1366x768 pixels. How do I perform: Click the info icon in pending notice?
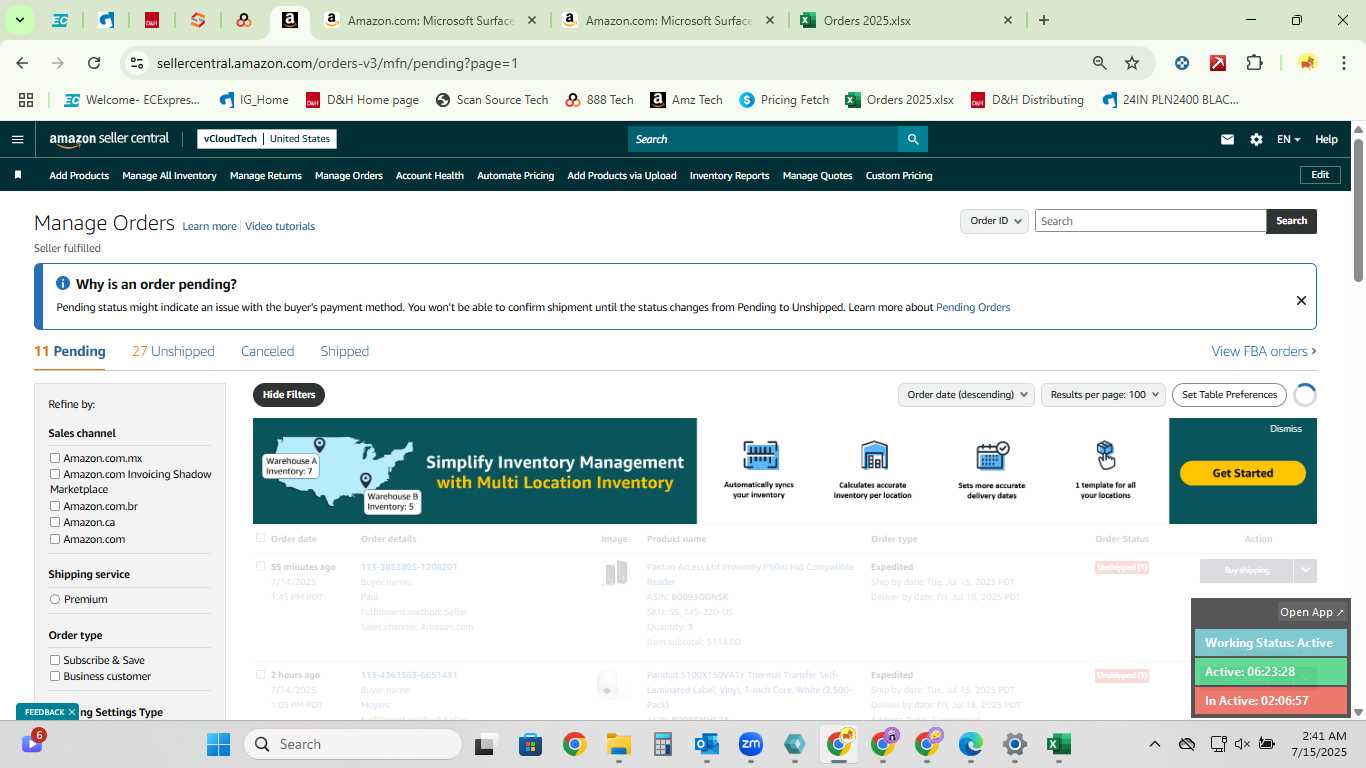(x=63, y=284)
